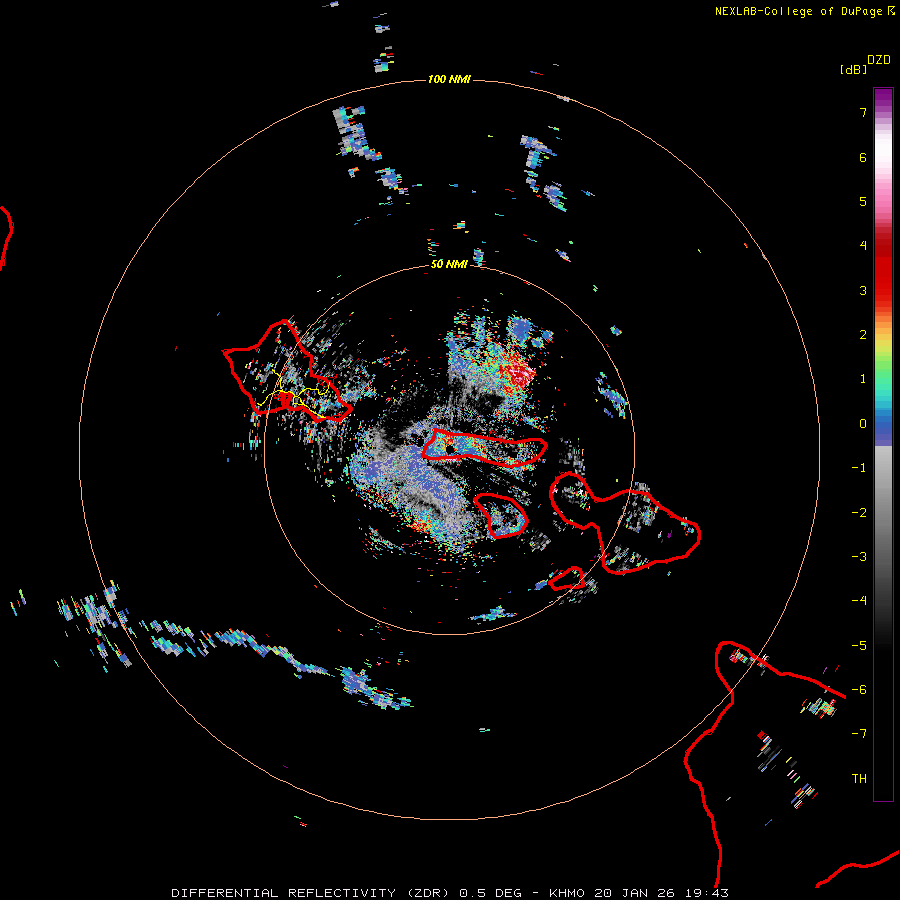Viewport: 900px width, 900px height.
Task: Select the 0 dB scale value
Action: point(863,424)
